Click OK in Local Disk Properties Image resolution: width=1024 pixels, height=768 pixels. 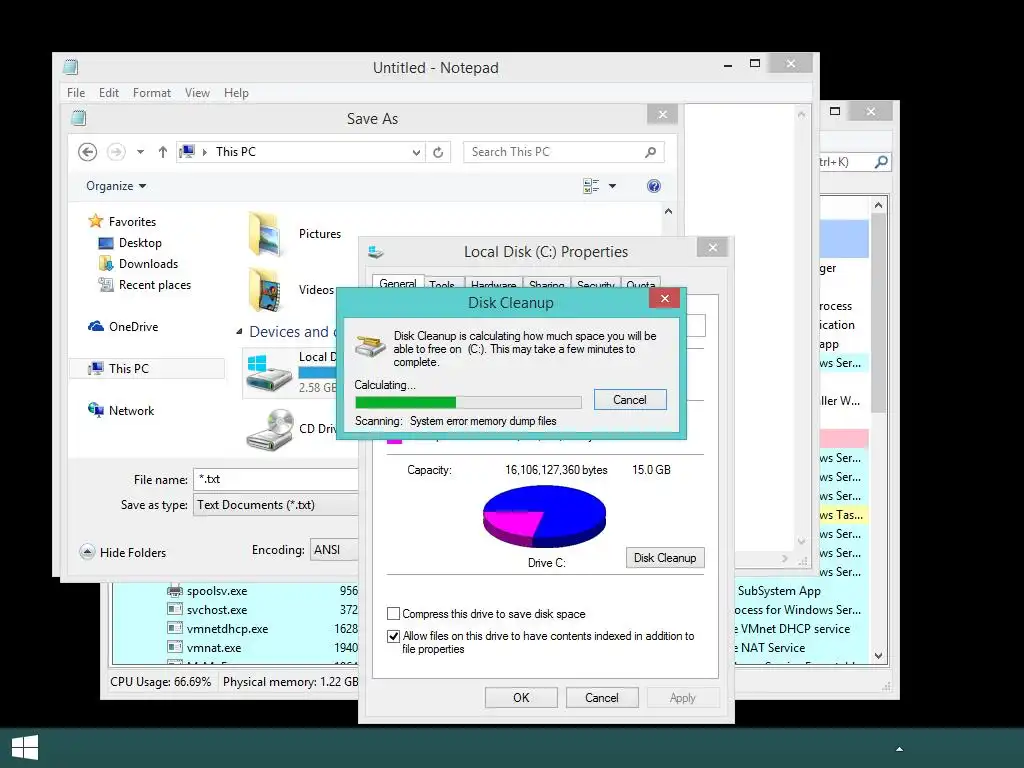click(521, 697)
